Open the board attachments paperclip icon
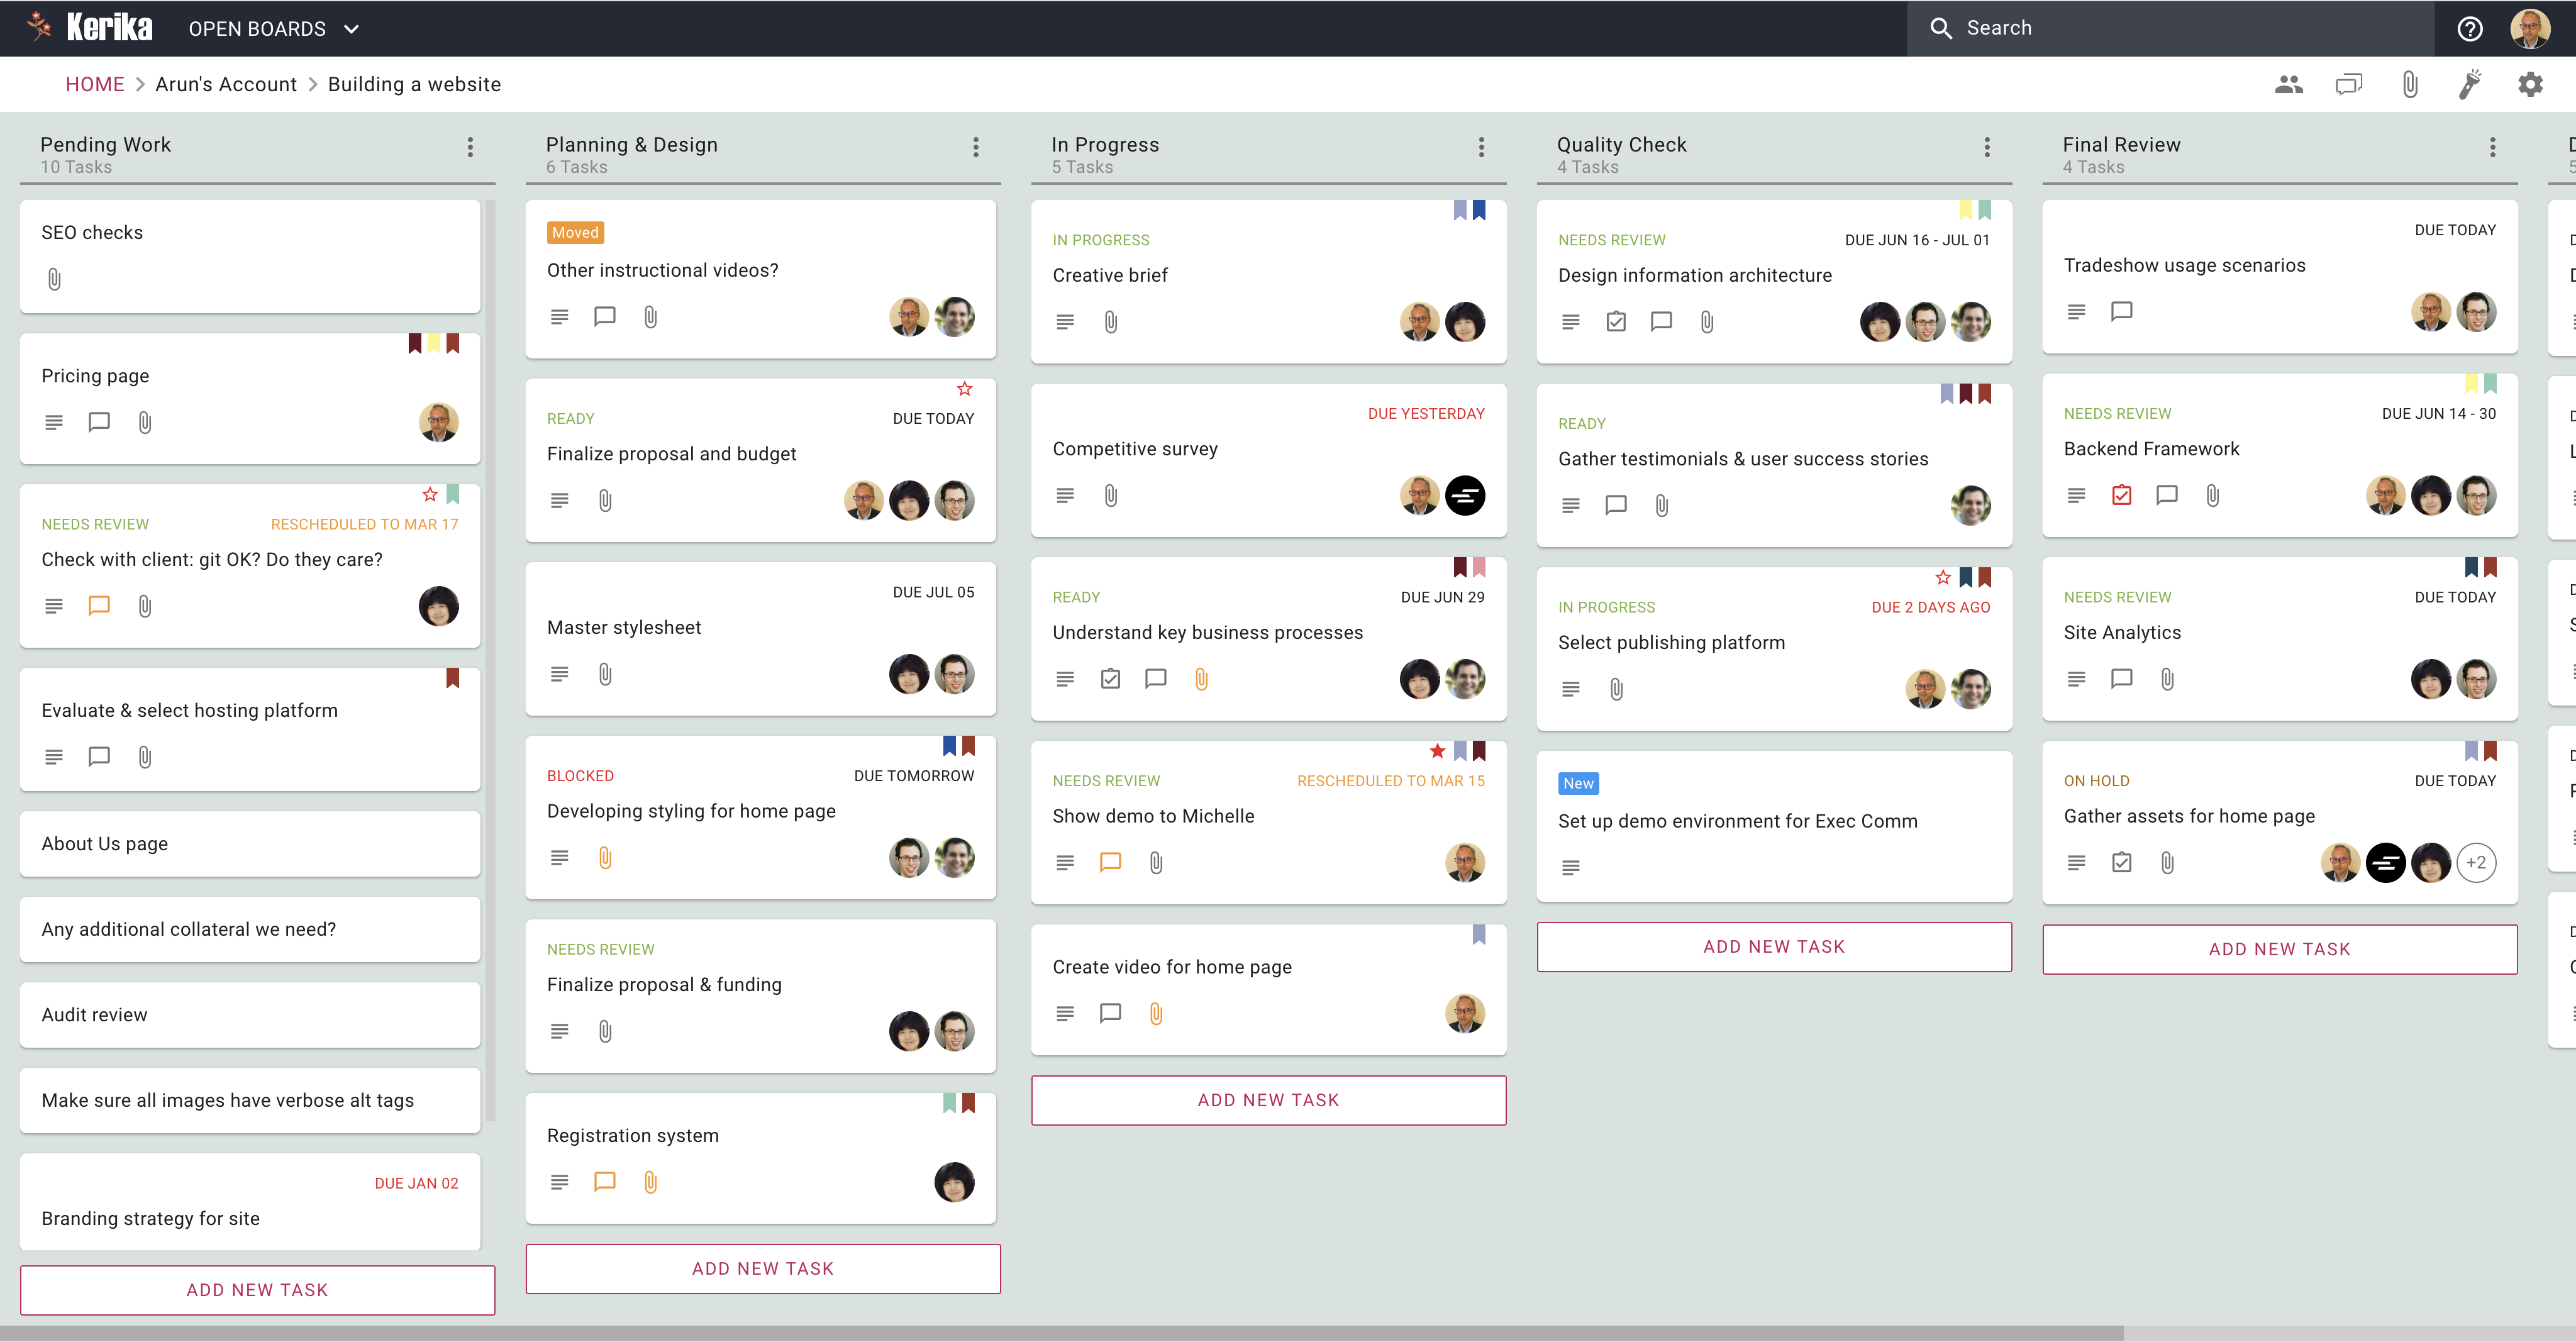Screen dimensions: 2576x1342 [2410, 84]
